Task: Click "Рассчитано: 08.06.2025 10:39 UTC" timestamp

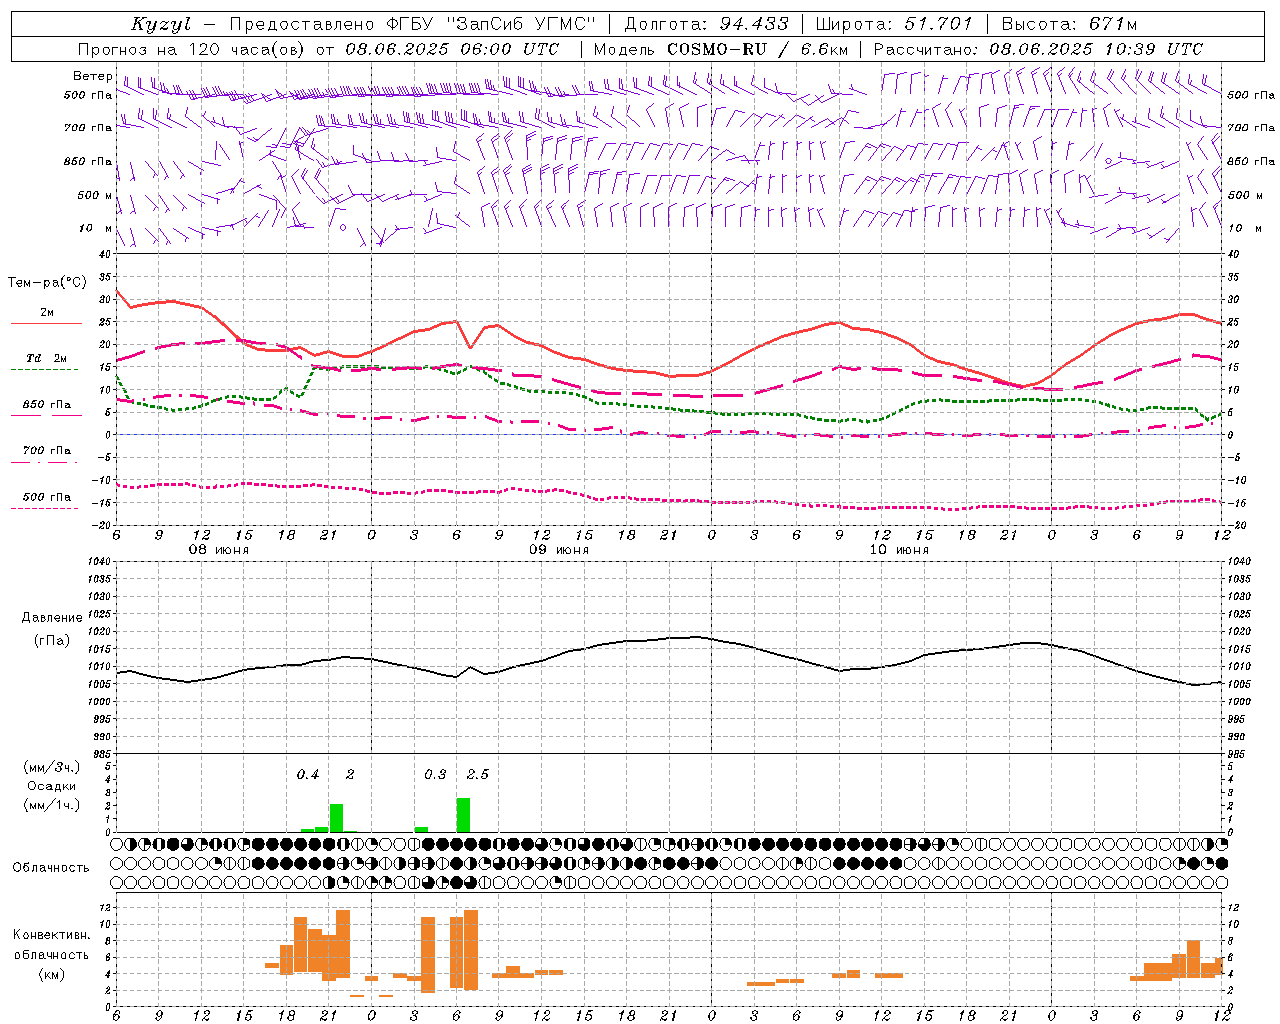Action: [1038, 49]
